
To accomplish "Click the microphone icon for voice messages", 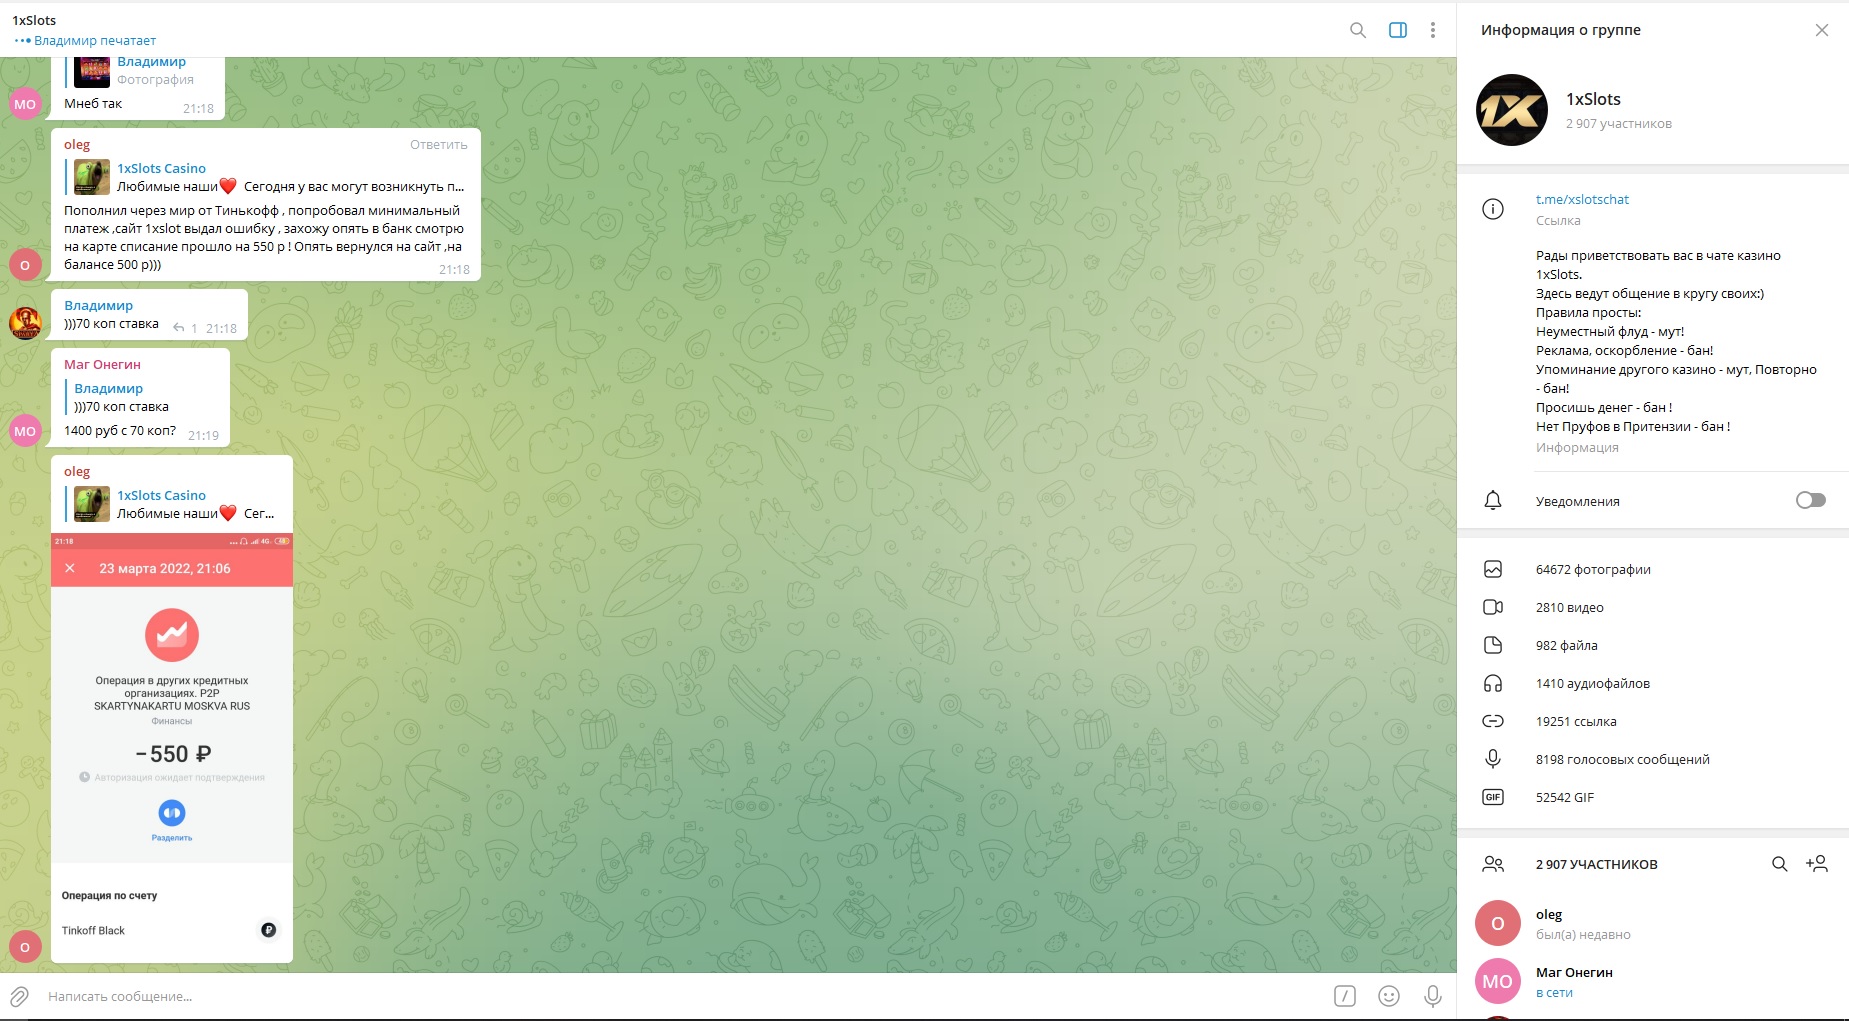I will click(1493, 759).
